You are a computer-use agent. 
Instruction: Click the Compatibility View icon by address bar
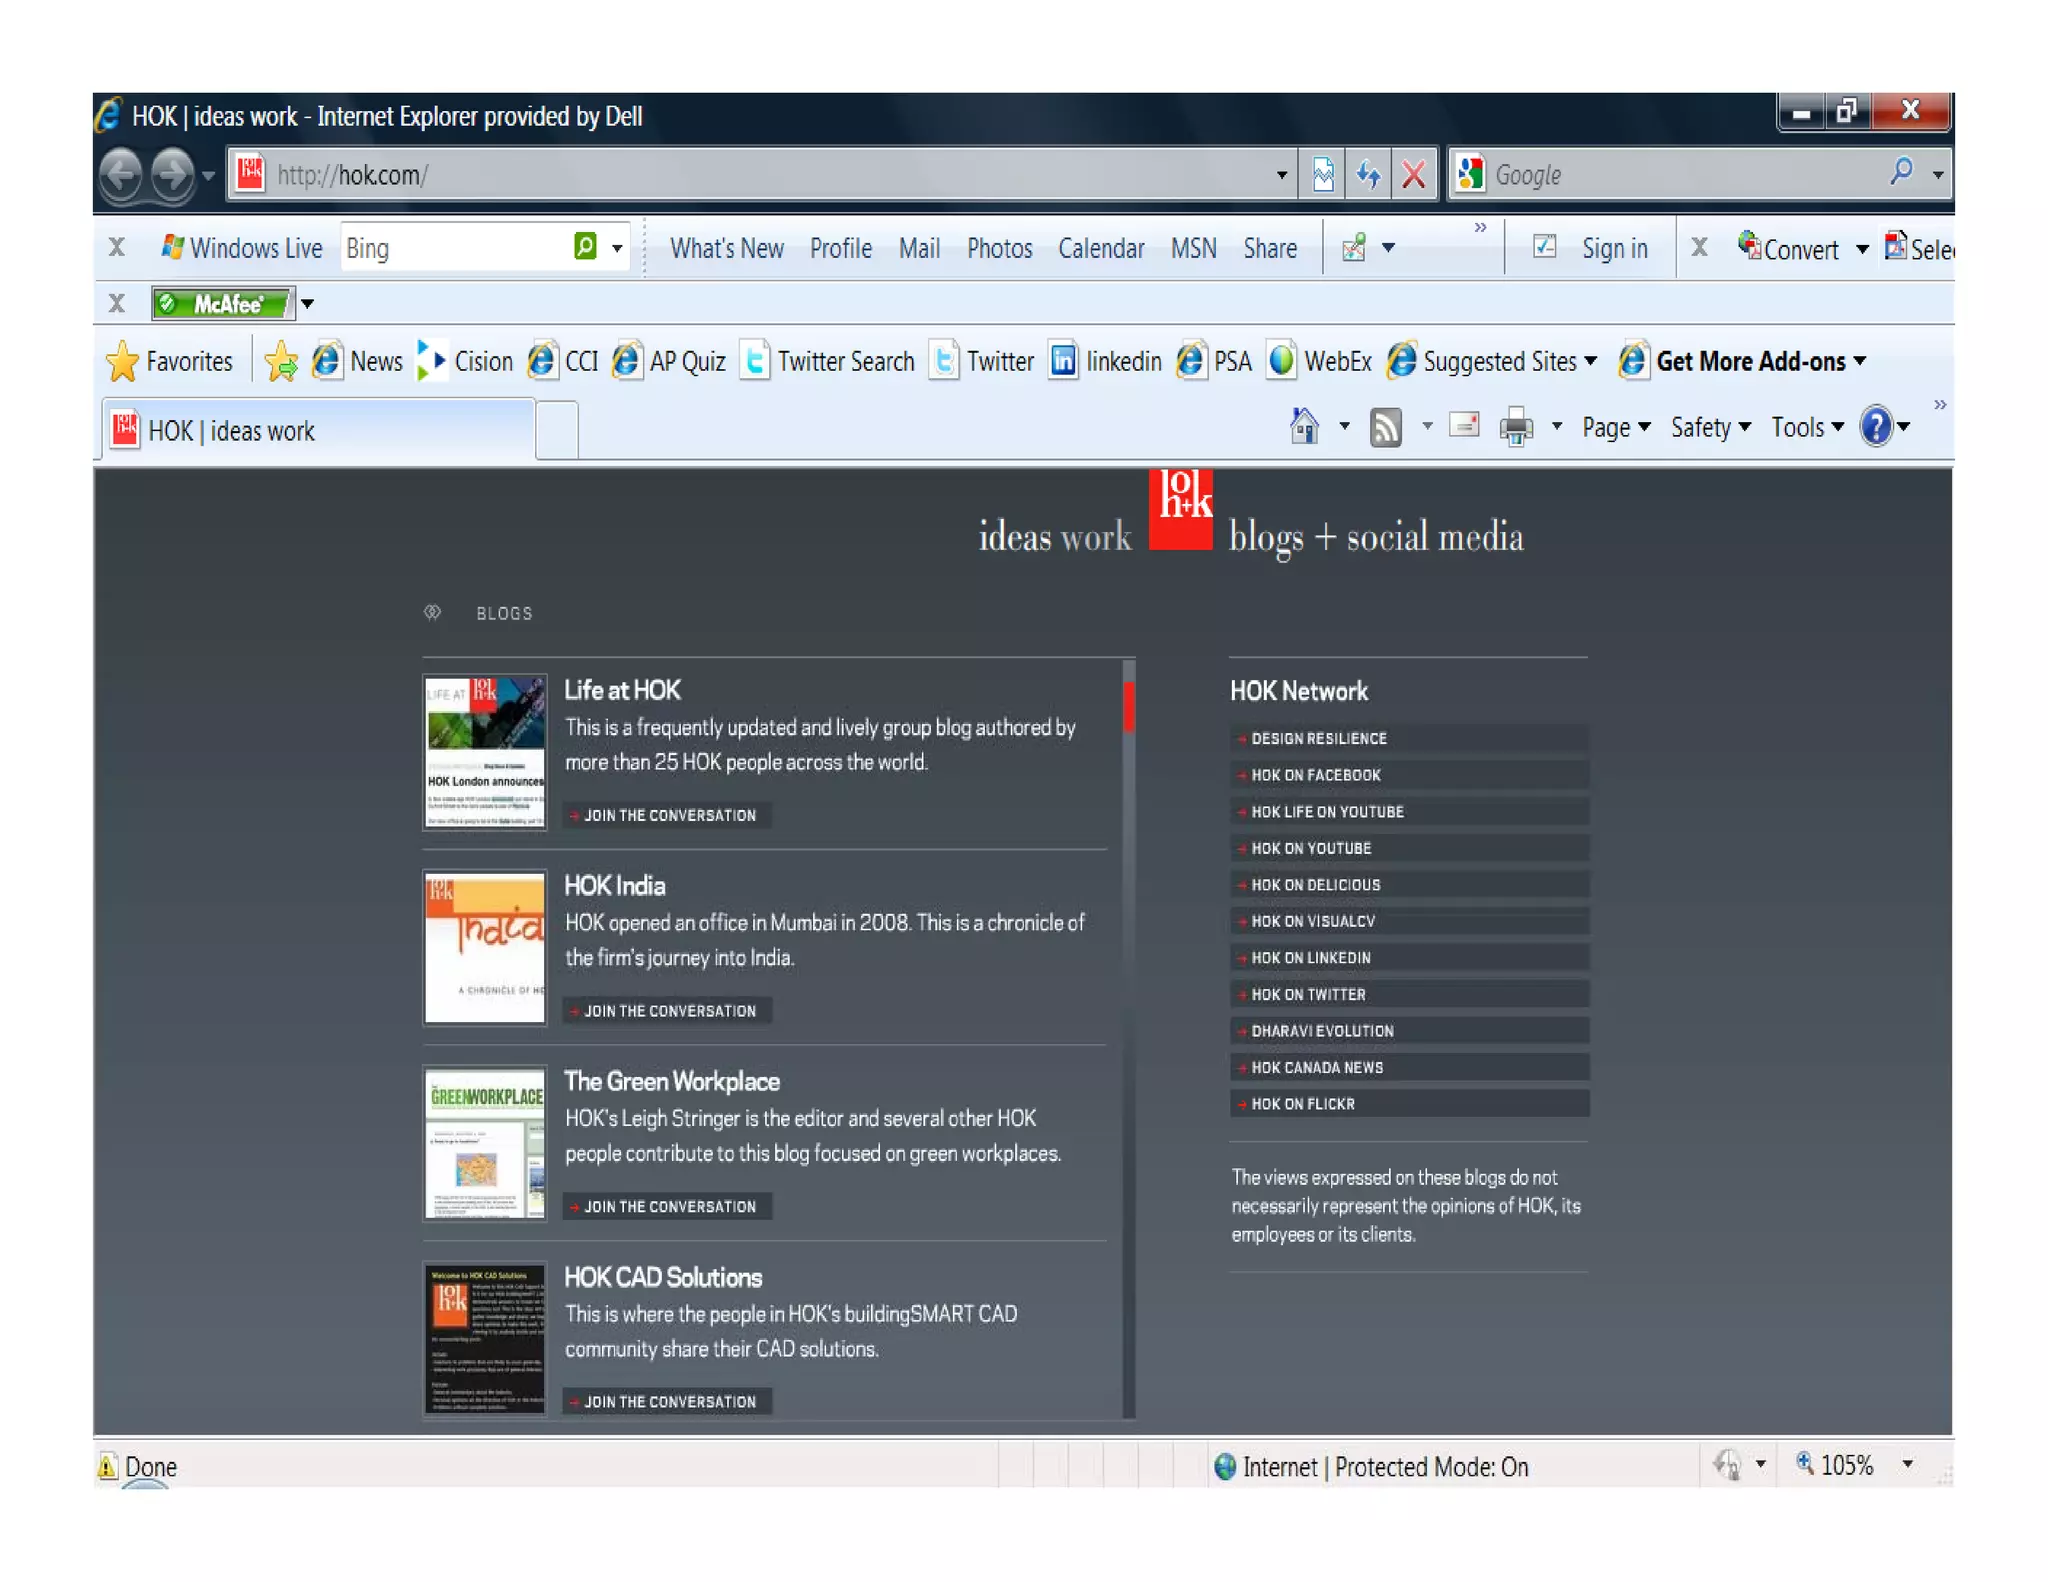[1322, 175]
